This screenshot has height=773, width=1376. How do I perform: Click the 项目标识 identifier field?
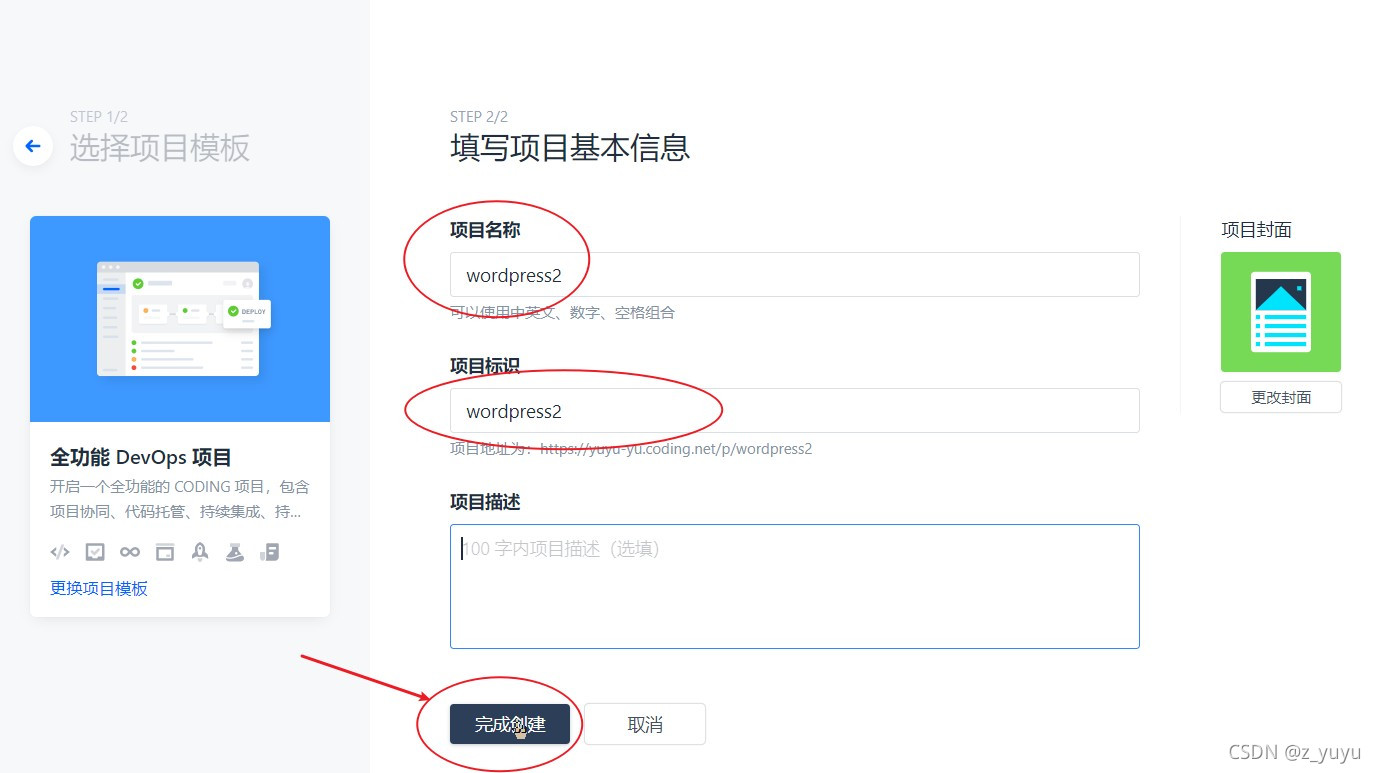click(794, 410)
